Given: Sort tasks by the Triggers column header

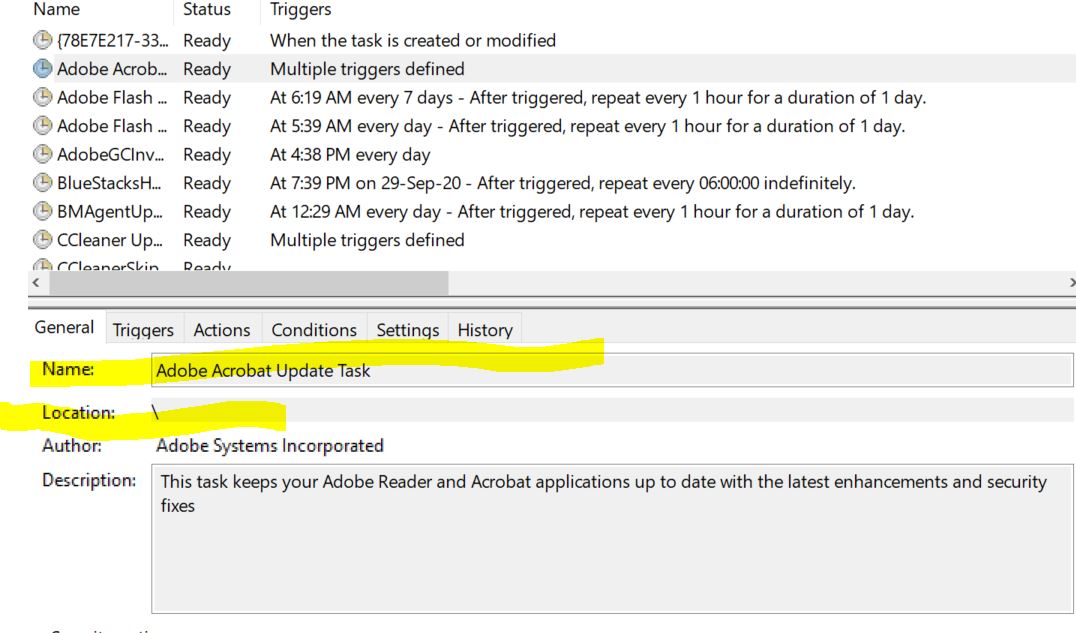Looking at the screenshot, I should click(x=301, y=10).
